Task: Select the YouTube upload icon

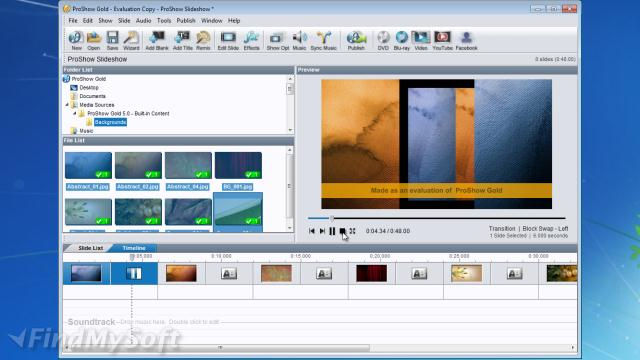Action: coord(442,41)
